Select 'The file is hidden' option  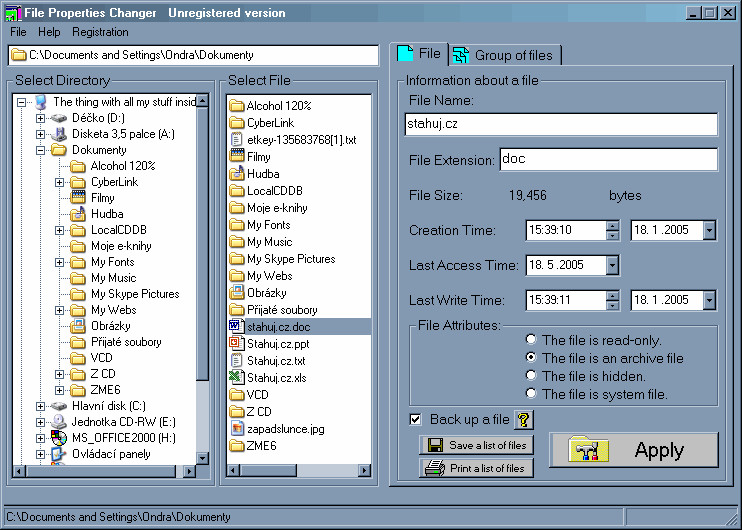point(531,375)
